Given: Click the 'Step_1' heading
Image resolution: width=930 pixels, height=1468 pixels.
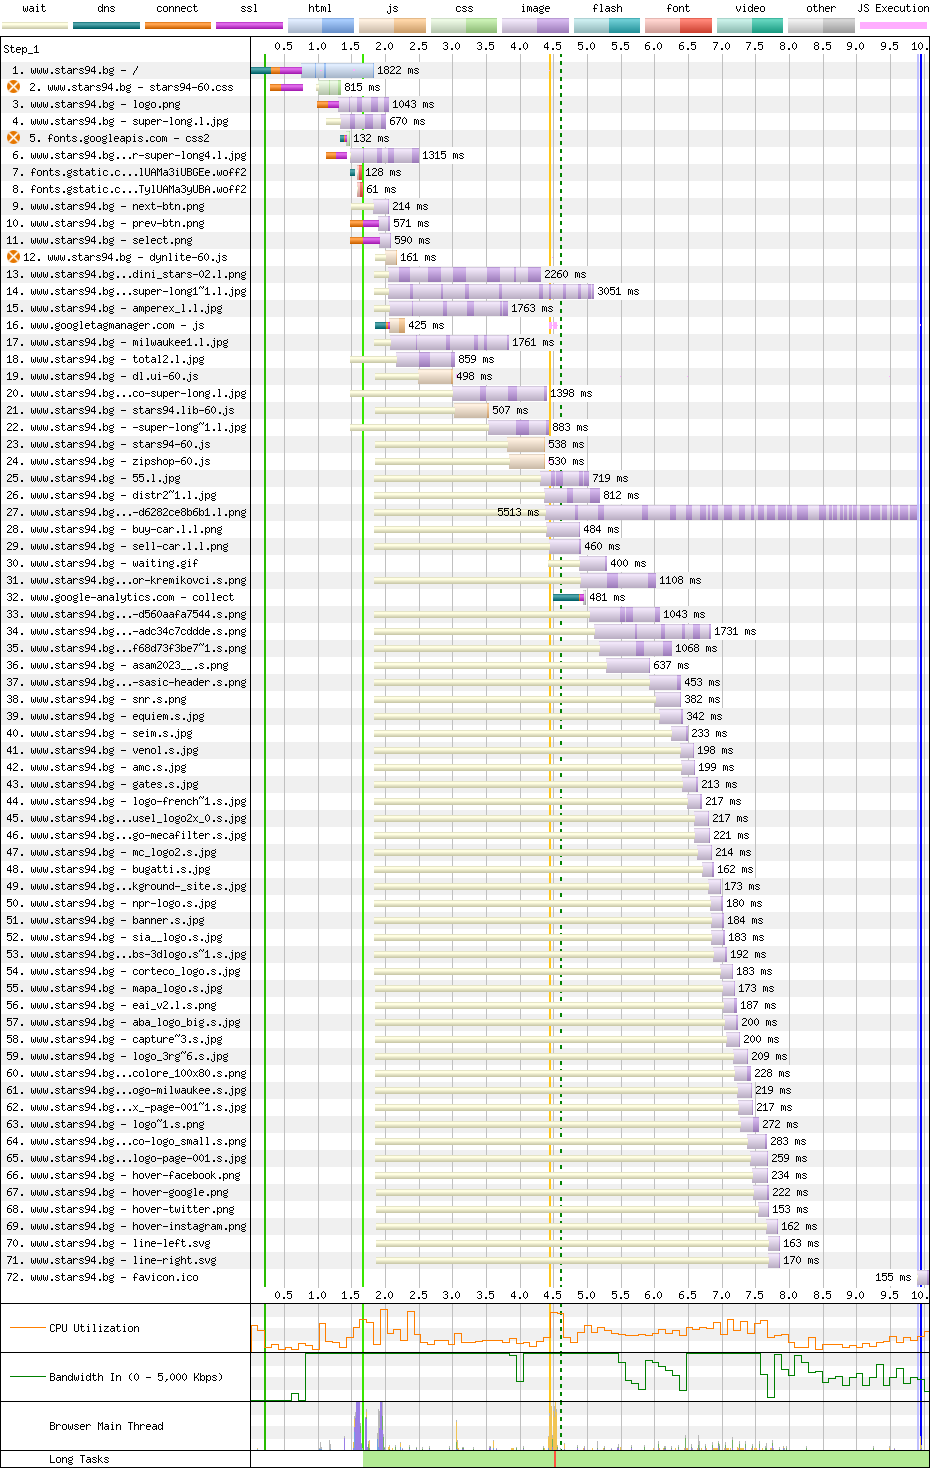Looking at the screenshot, I should point(21,49).
